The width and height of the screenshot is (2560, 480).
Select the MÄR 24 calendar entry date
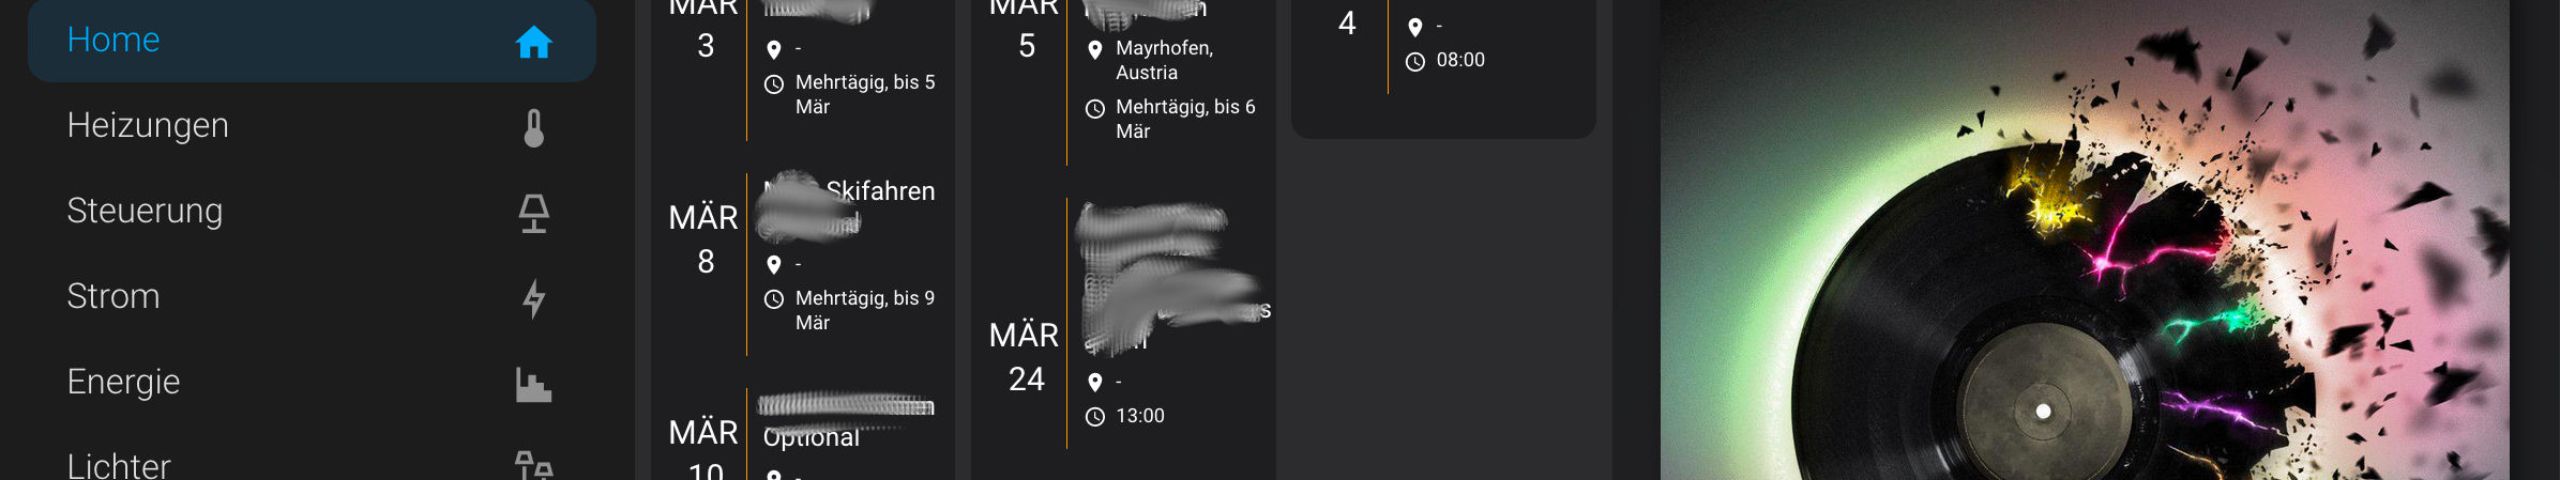point(1025,357)
